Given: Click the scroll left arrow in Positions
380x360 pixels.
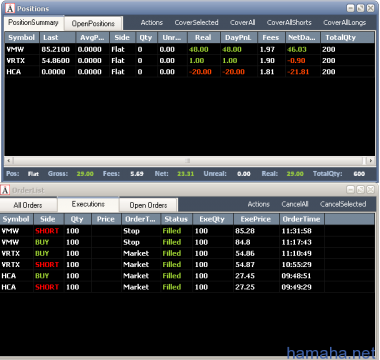Looking at the screenshot, I should coord(9,161).
